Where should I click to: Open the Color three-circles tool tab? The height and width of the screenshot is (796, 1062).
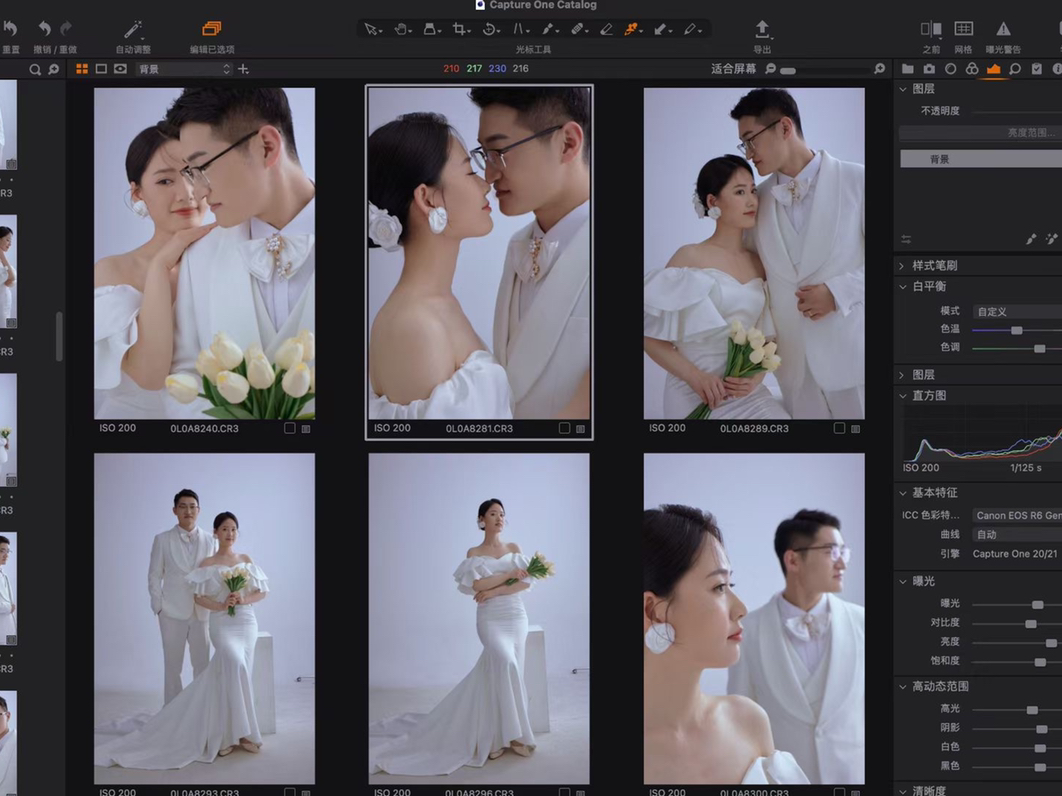point(972,68)
